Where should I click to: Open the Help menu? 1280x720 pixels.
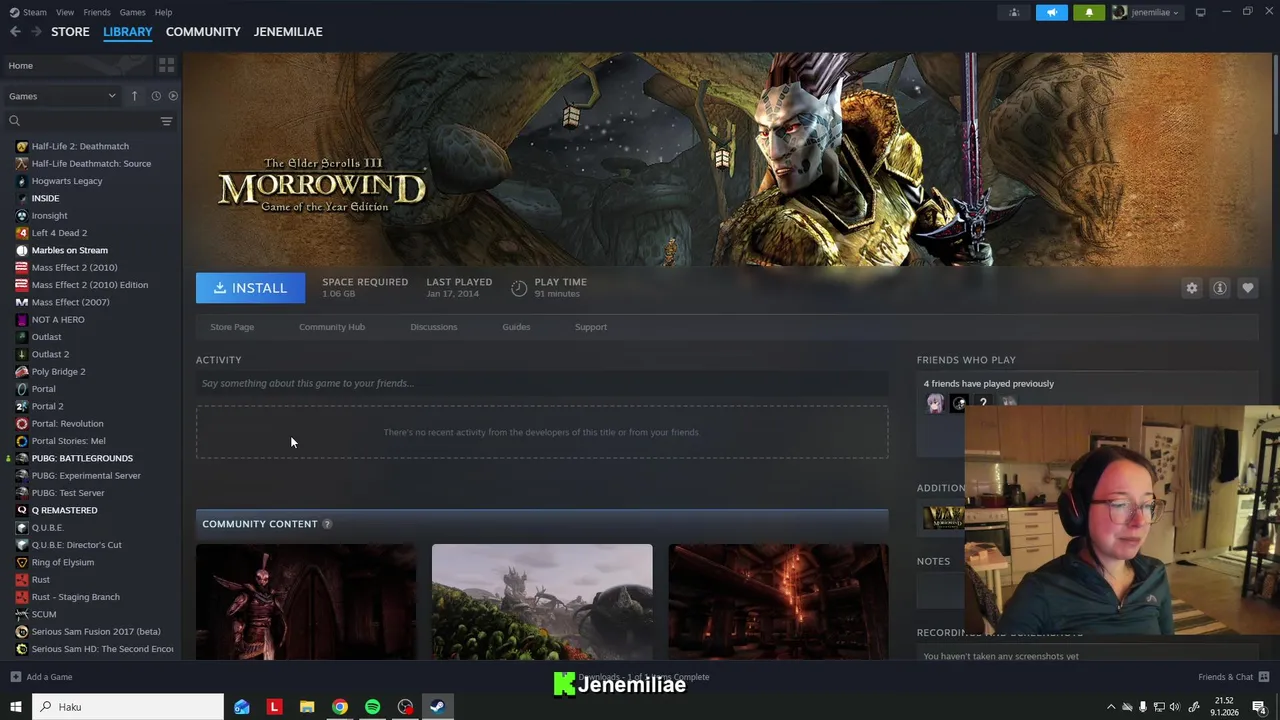163,12
